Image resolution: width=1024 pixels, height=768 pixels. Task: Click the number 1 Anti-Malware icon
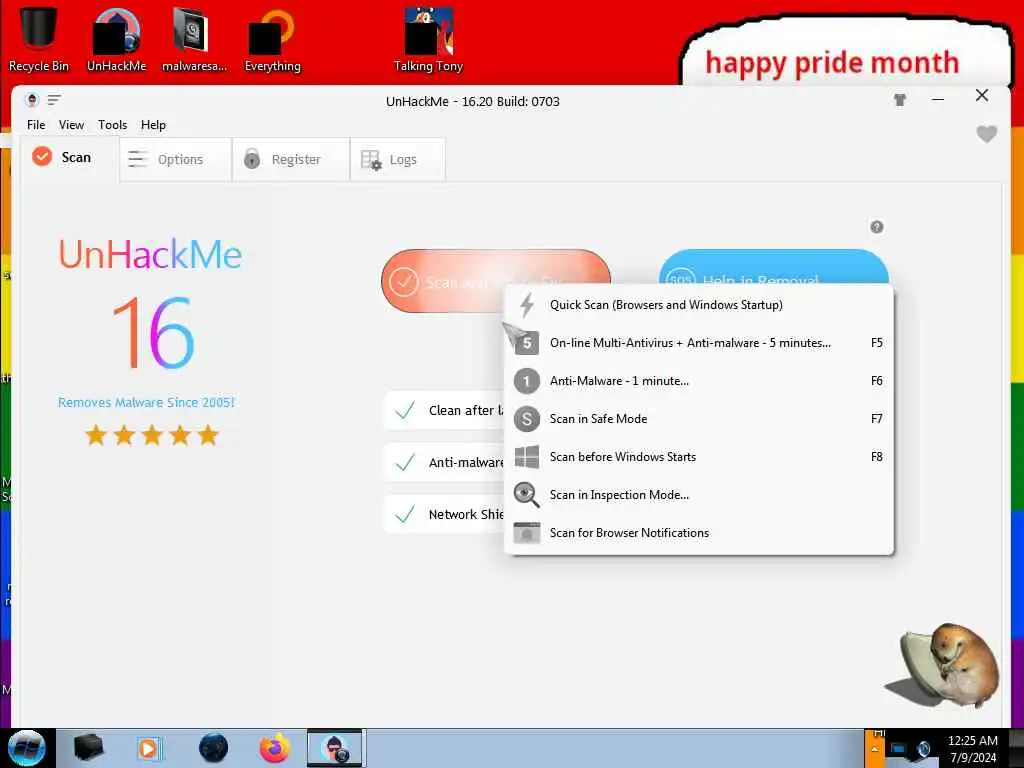(526, 381)
